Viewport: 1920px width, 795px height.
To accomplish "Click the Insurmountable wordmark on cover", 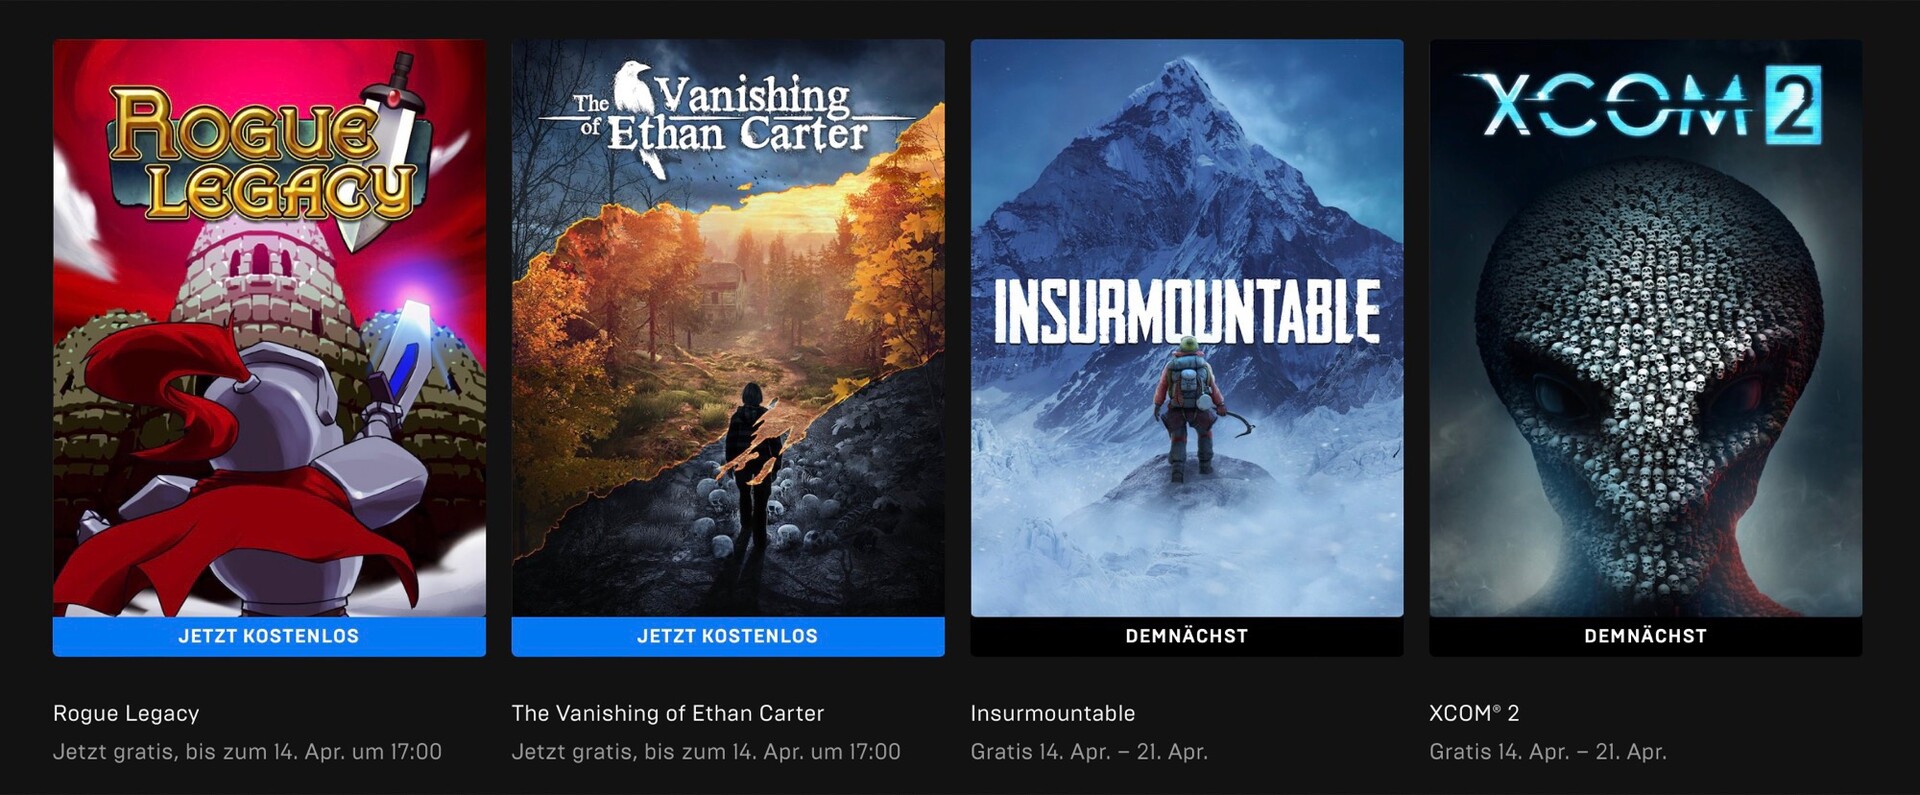I will click(1187, 311).
